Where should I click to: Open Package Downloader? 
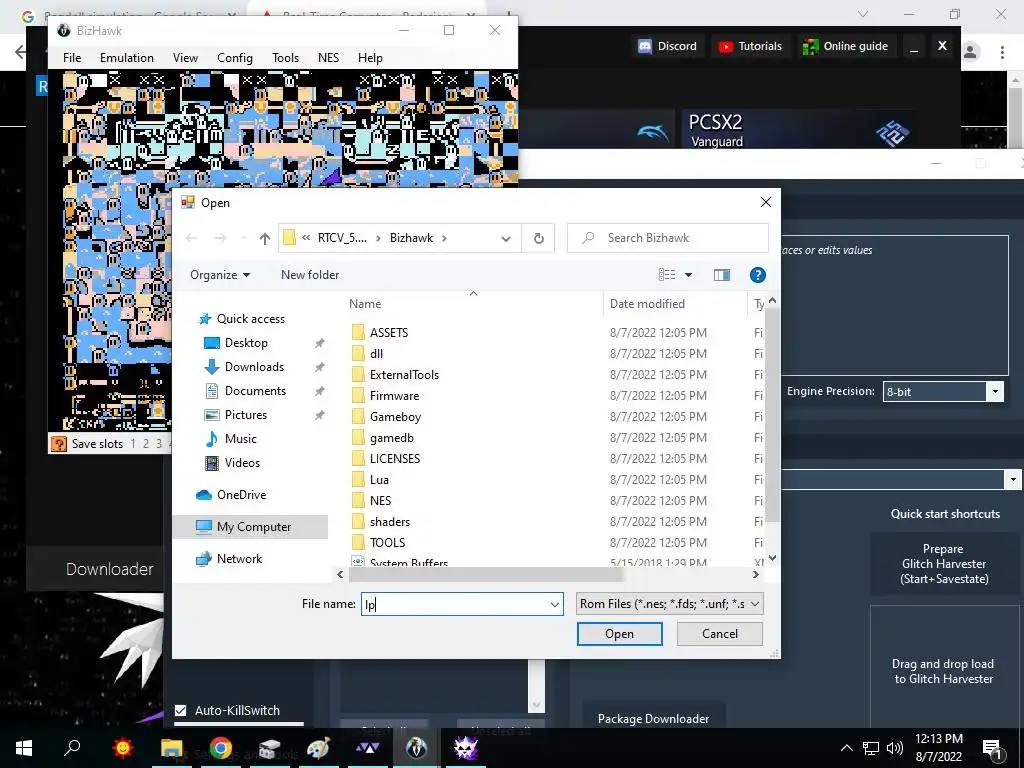click(x=653, y=718)
